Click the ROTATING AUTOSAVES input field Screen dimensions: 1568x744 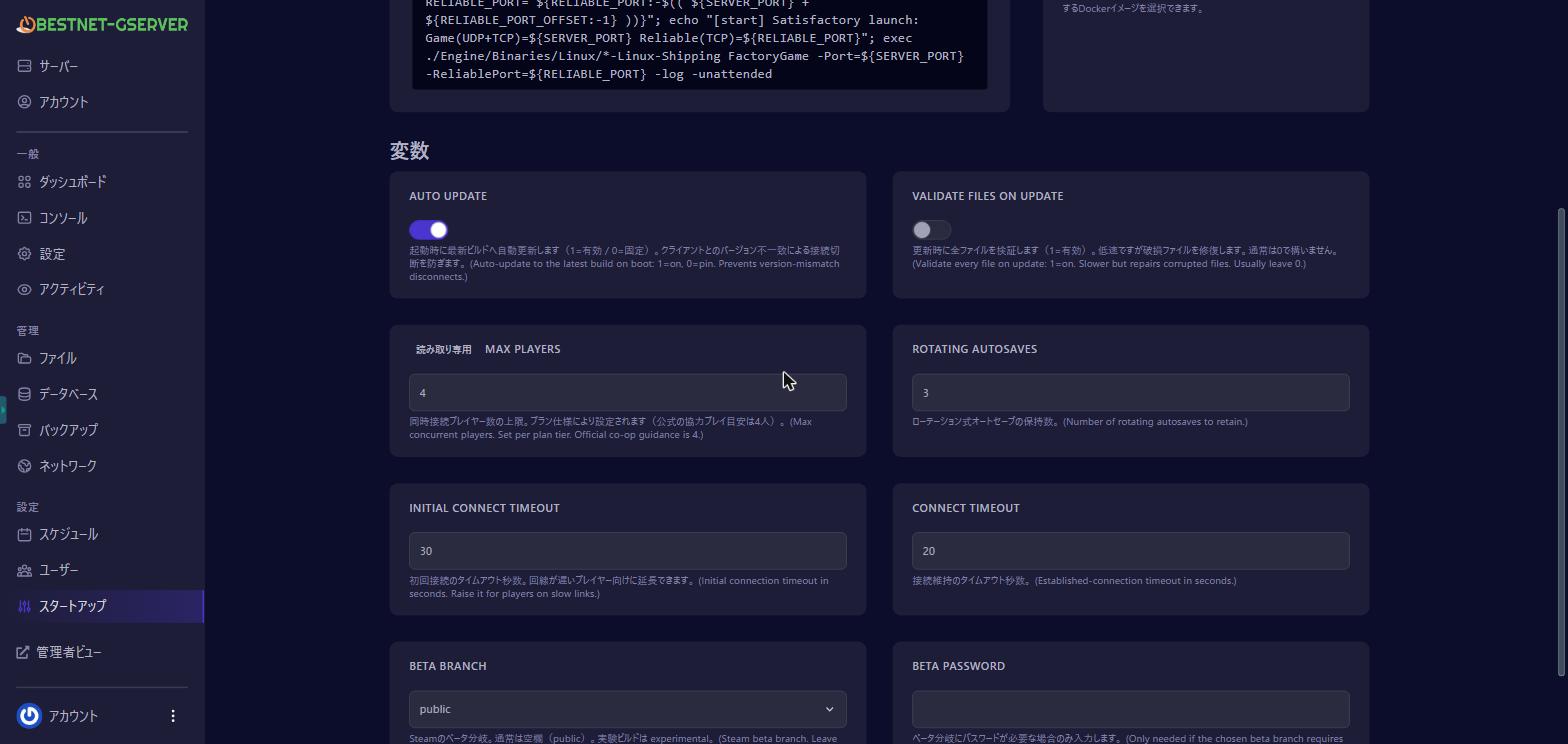point(1130,392)
